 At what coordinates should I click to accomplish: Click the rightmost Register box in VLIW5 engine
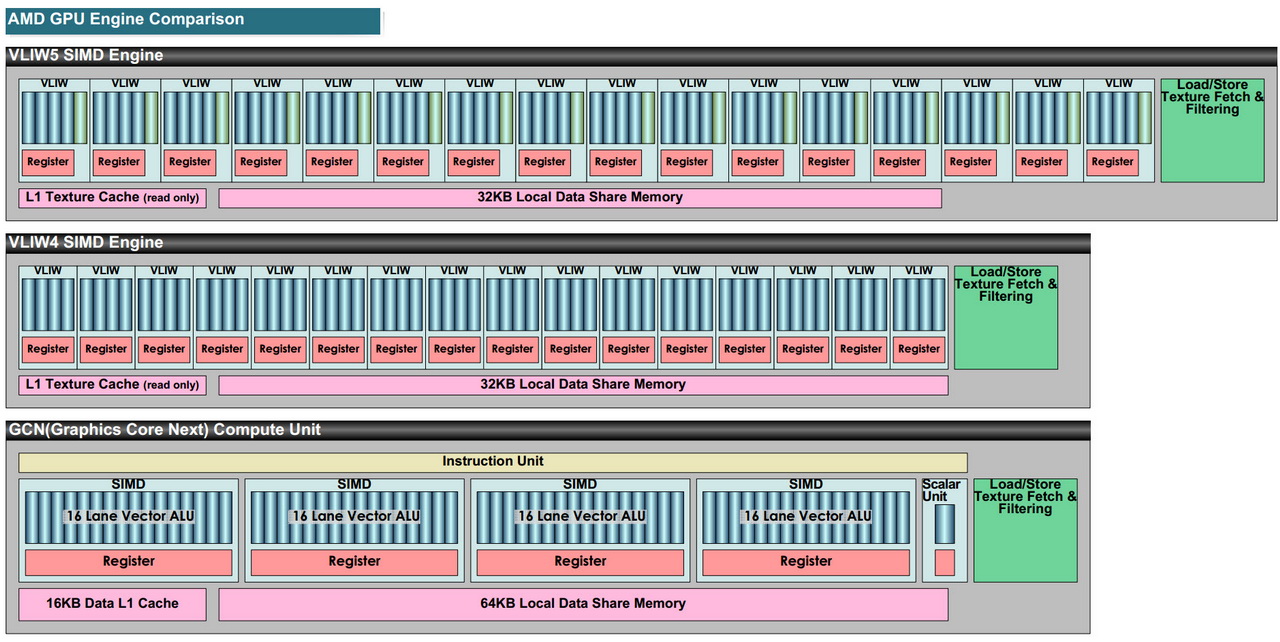pyautogui.click(x=1112, y=162)
